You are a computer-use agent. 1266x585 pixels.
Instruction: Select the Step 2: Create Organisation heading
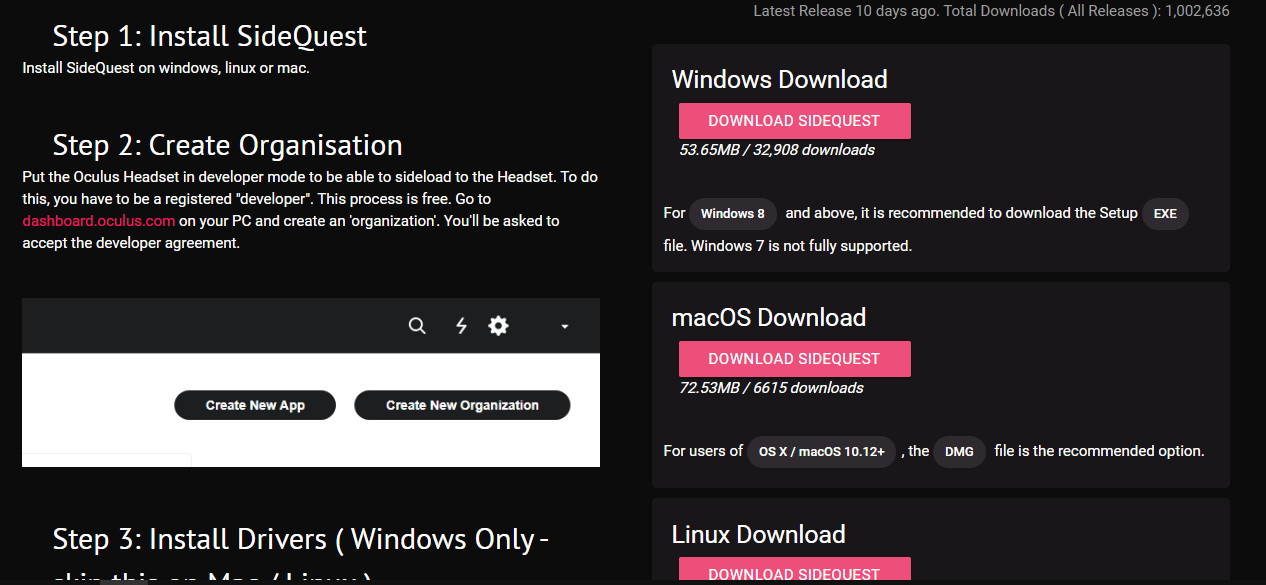click(227, 145)
